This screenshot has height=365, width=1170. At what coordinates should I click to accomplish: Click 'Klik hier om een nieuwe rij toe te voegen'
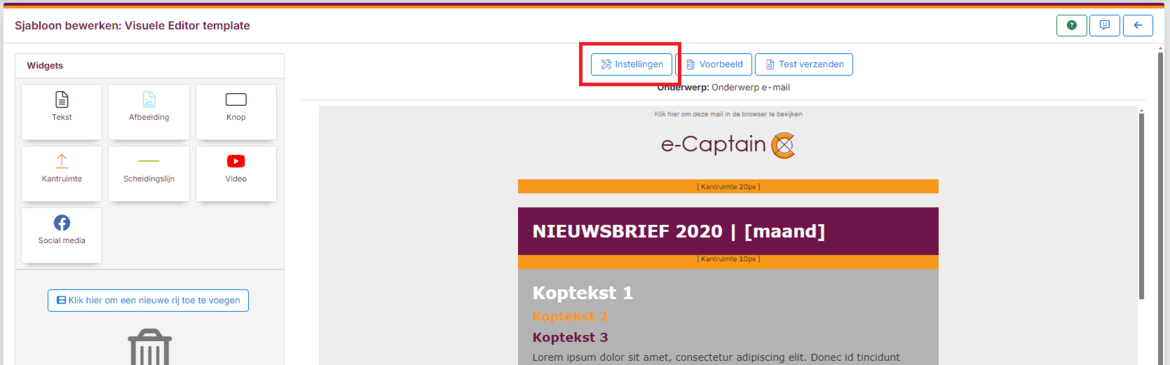coord(148,300)
